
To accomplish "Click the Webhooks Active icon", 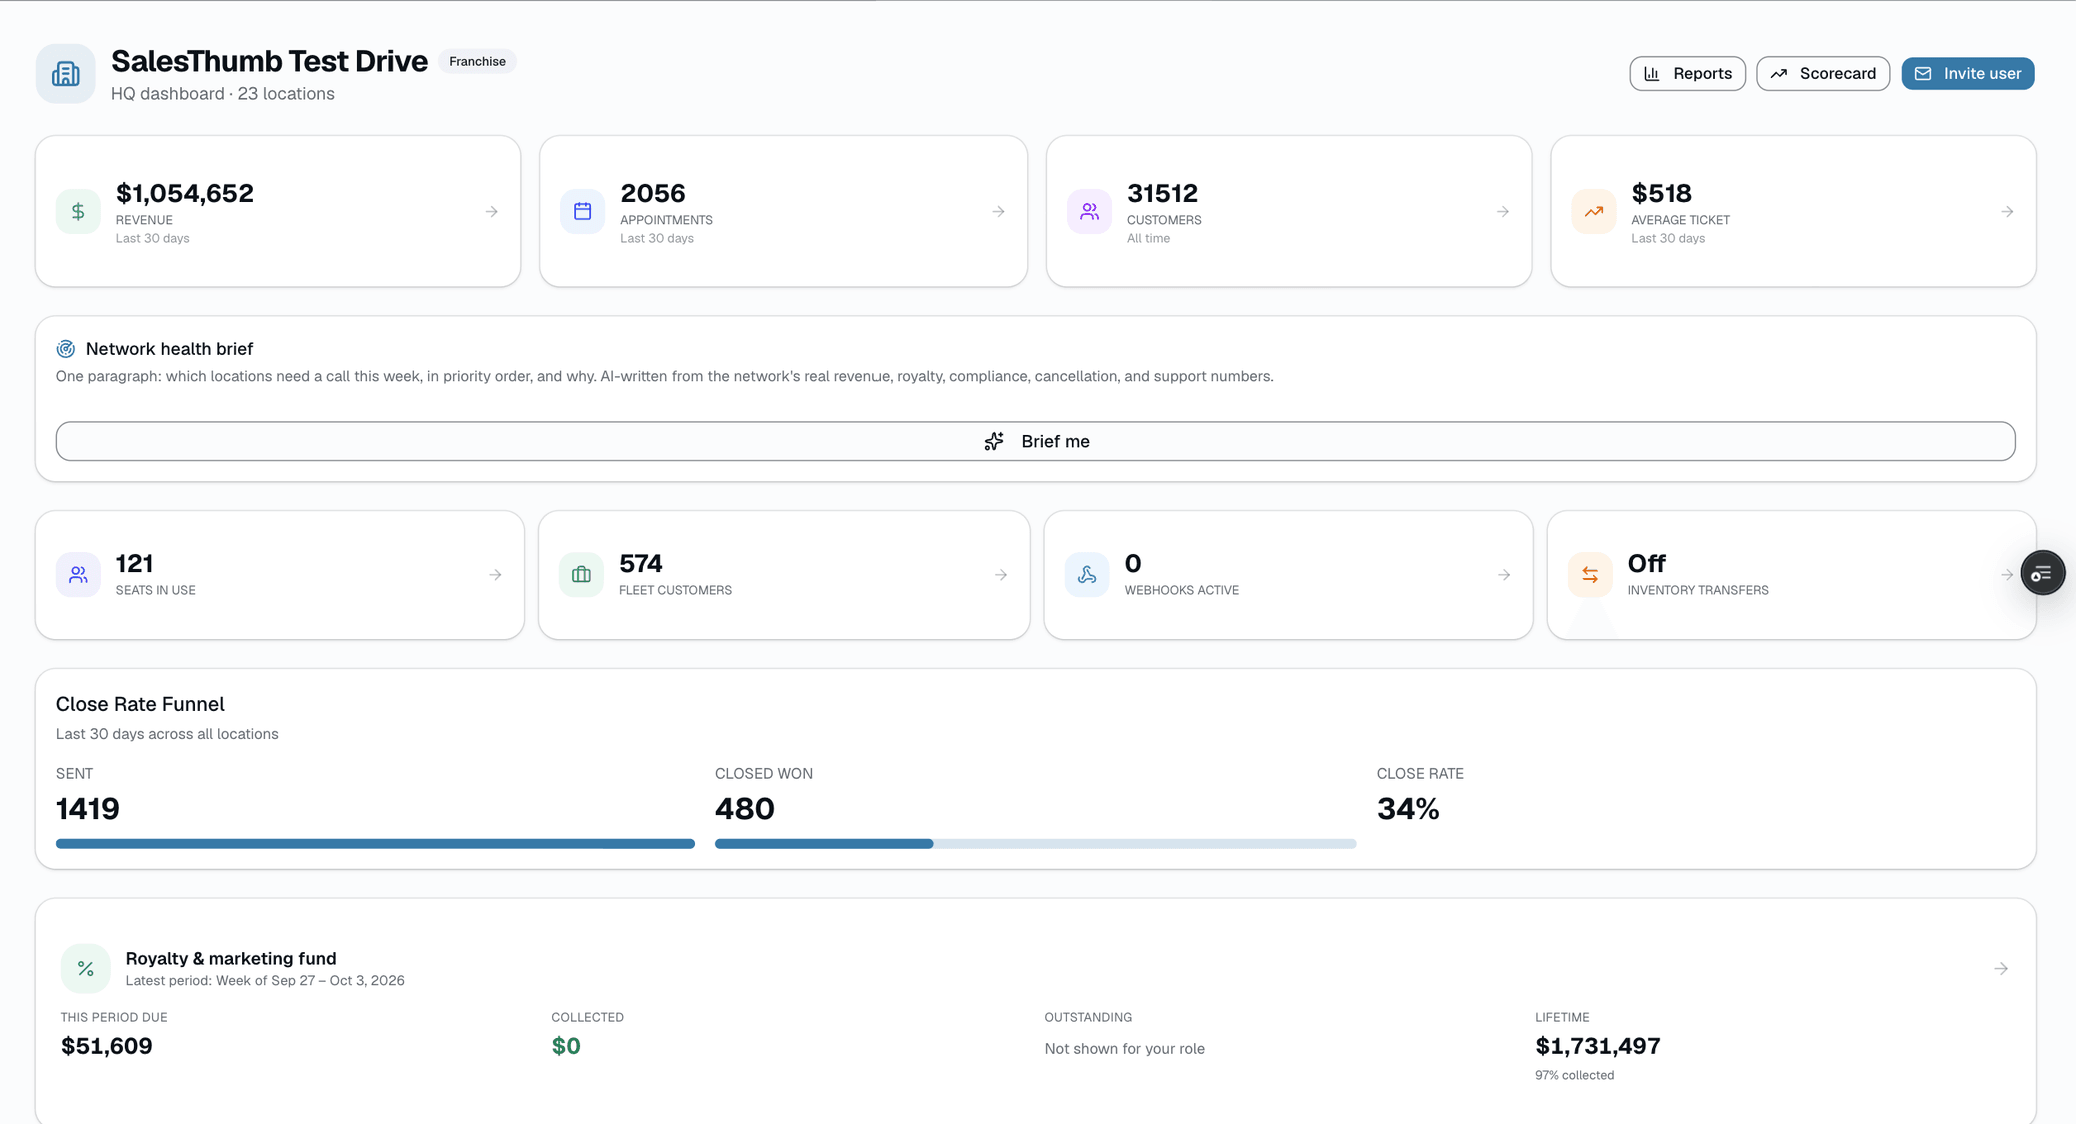I will [1087, 575].
